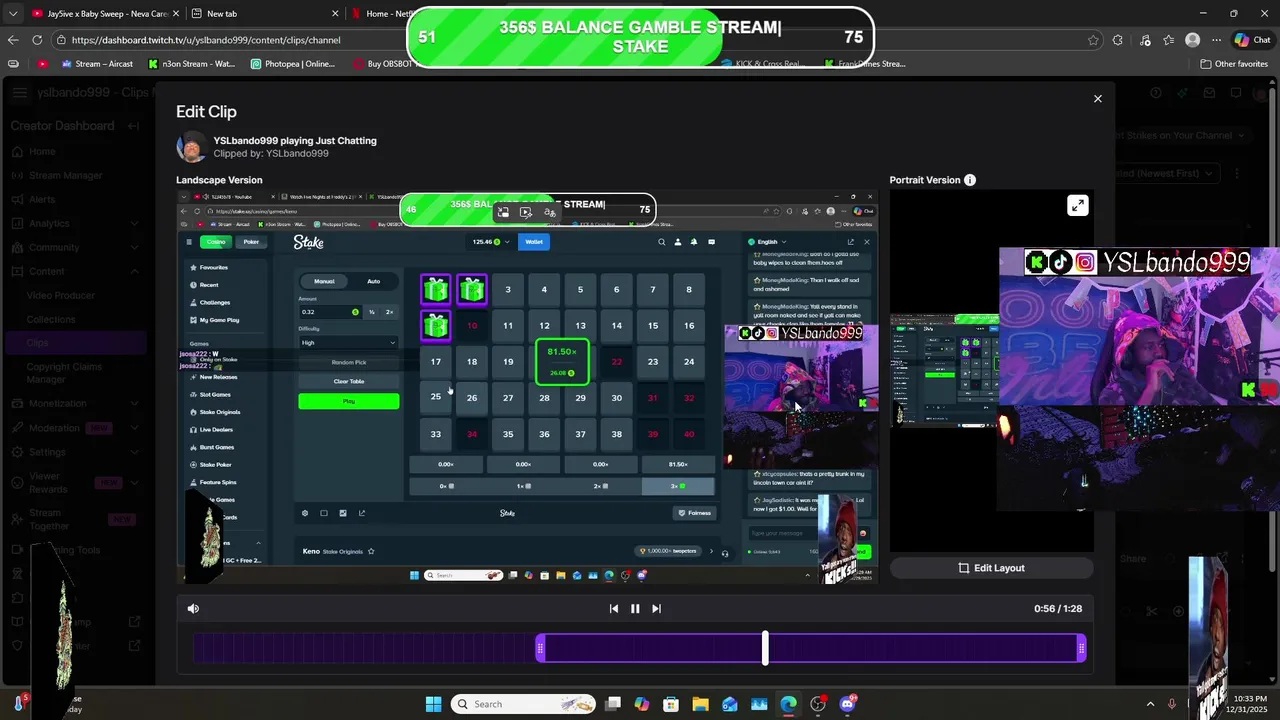Viewport: 1280px width, 720px height.
Task: Click the translate overlay icon on video
Action: [549, 212]
